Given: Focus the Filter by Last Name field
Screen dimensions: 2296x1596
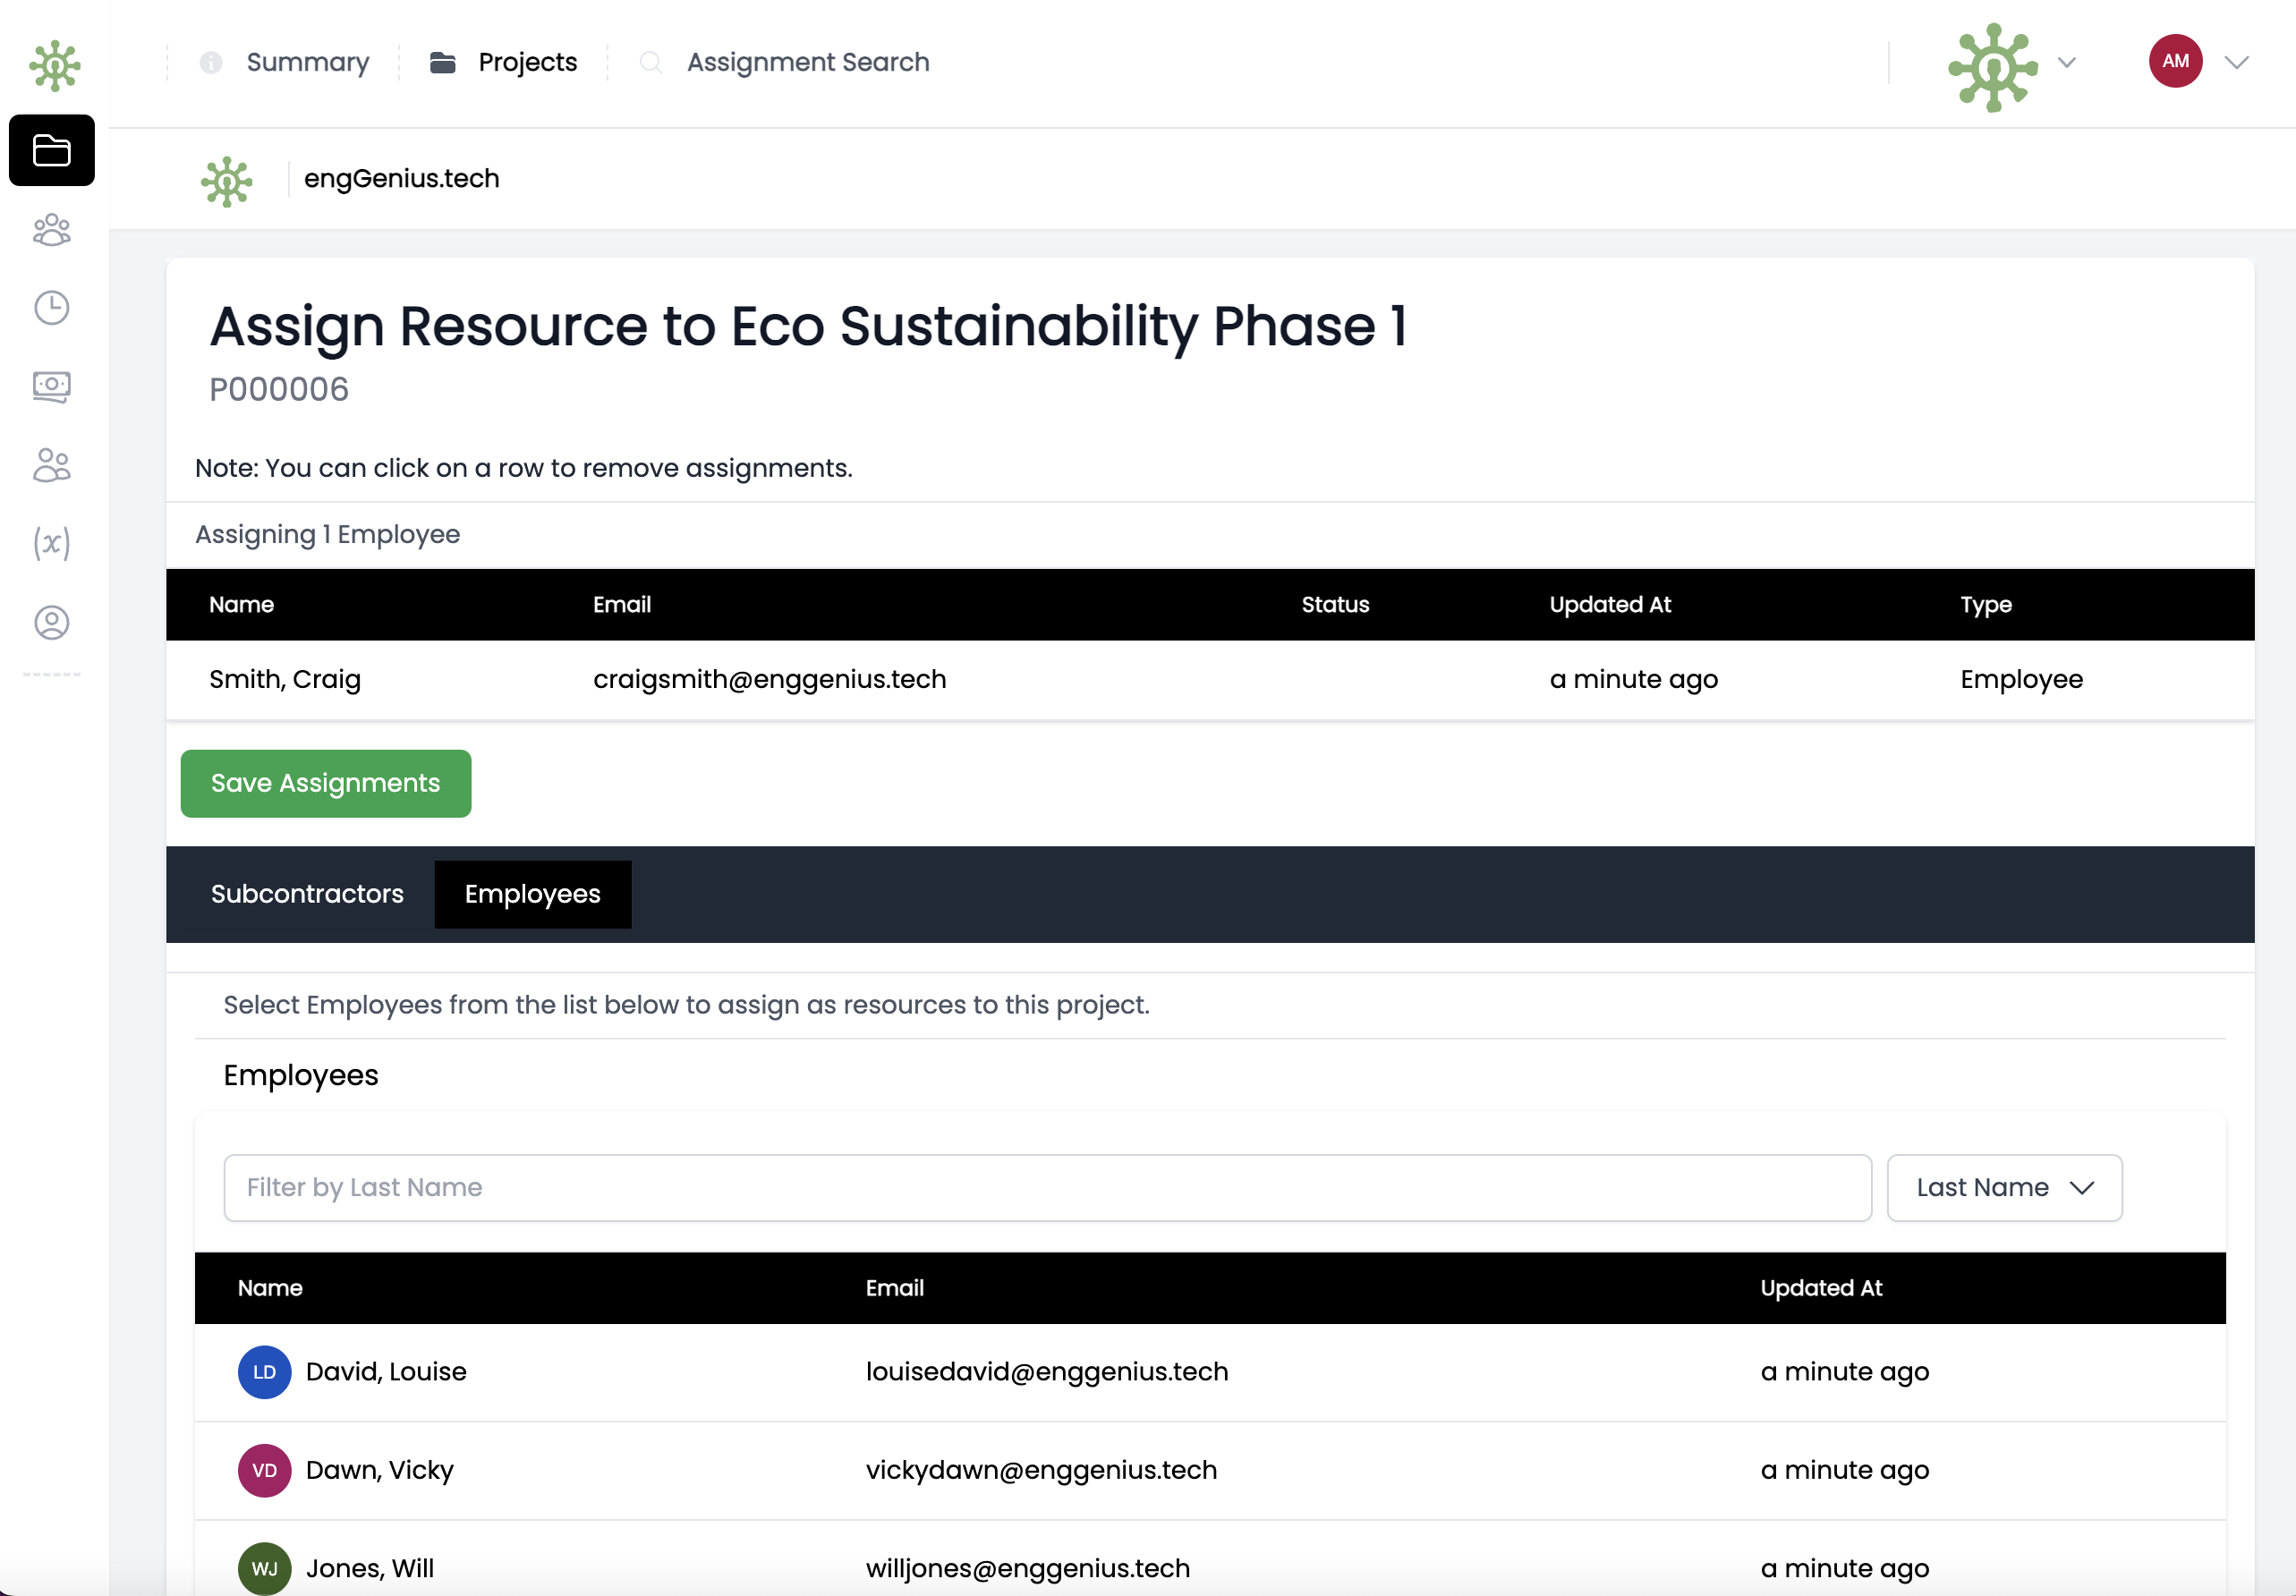Looking at the screenshot, I should pos(1047,1188).
